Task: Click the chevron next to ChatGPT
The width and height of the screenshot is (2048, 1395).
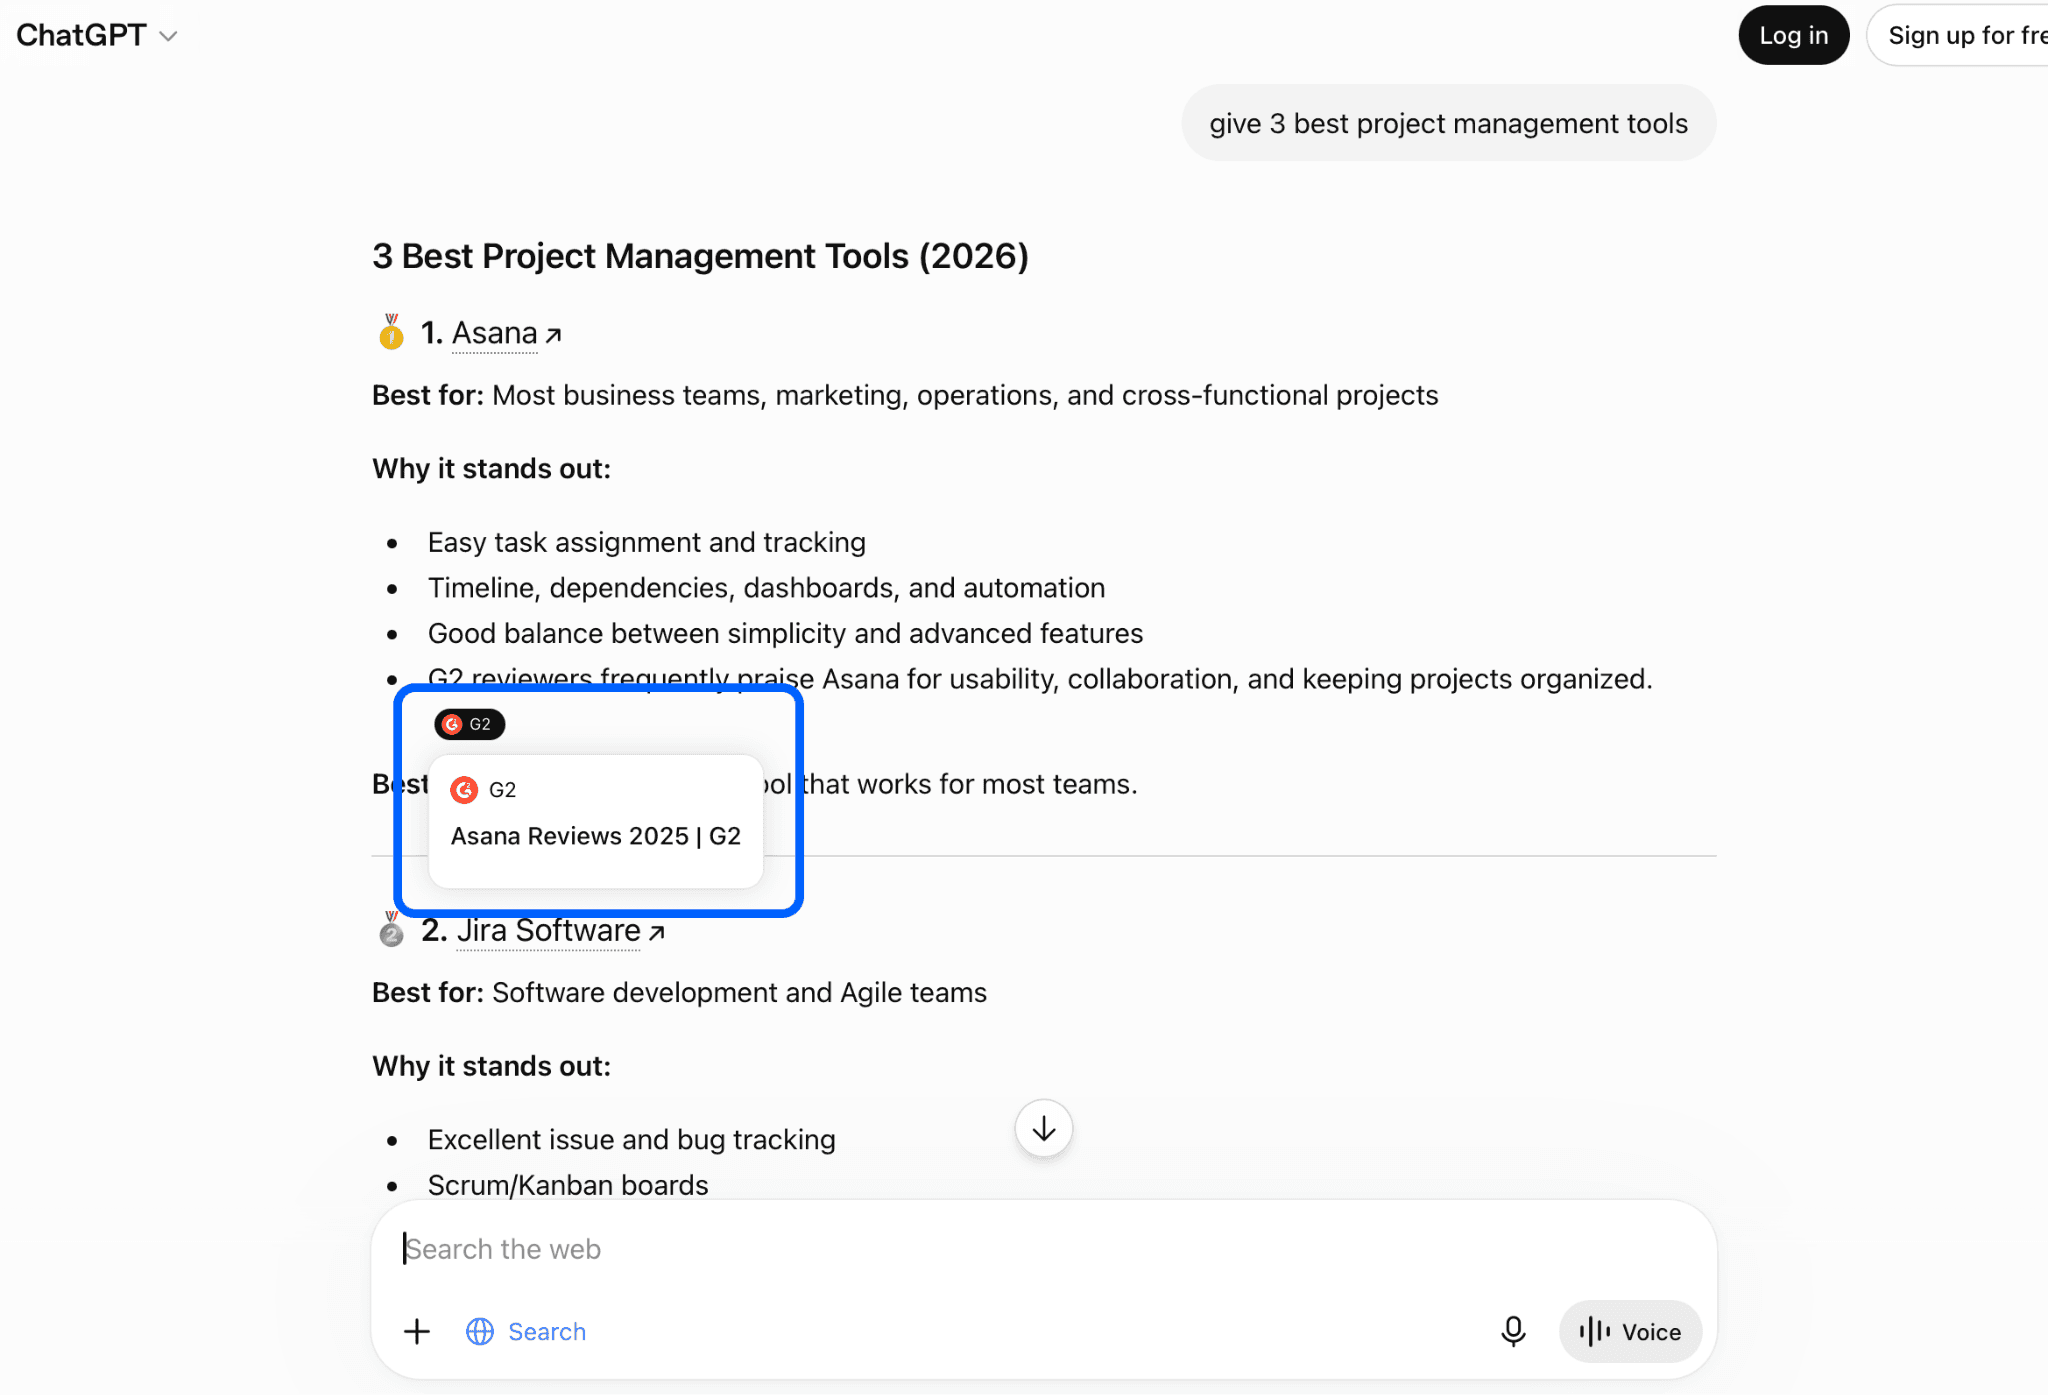Action: point(169,37)
